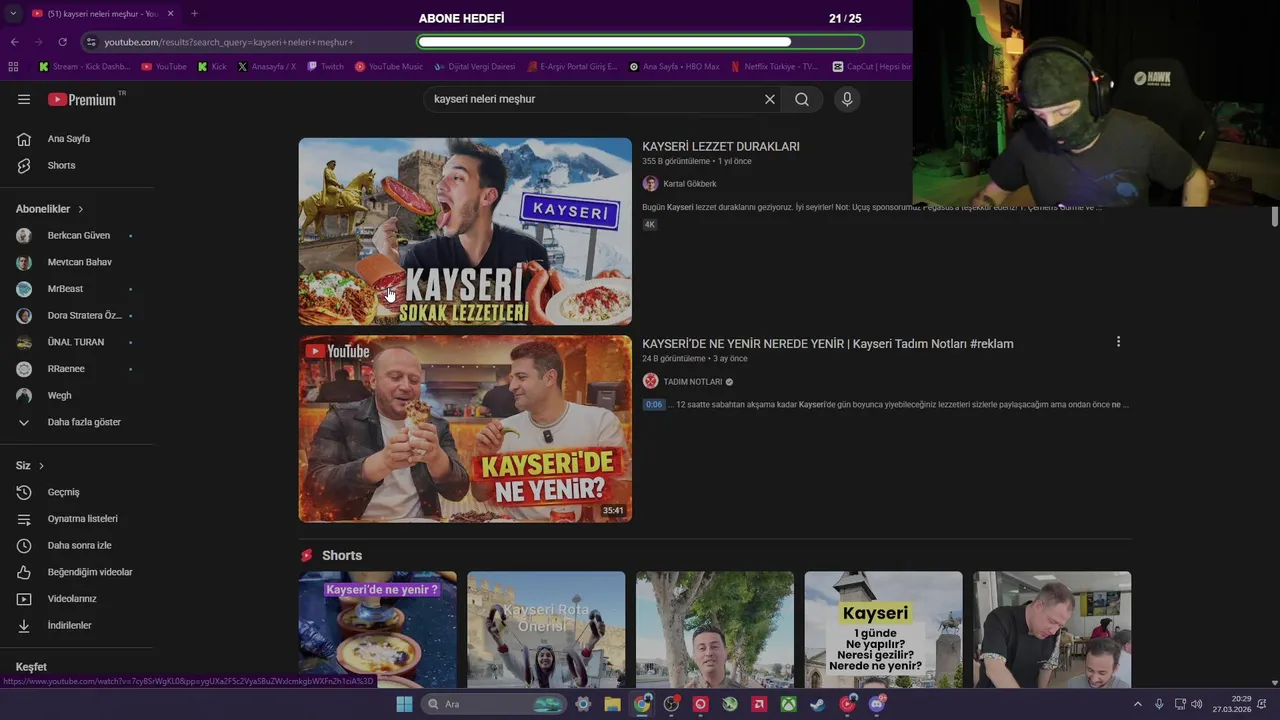Open TADIM NOTLARI channel avatar

(650, 381)
